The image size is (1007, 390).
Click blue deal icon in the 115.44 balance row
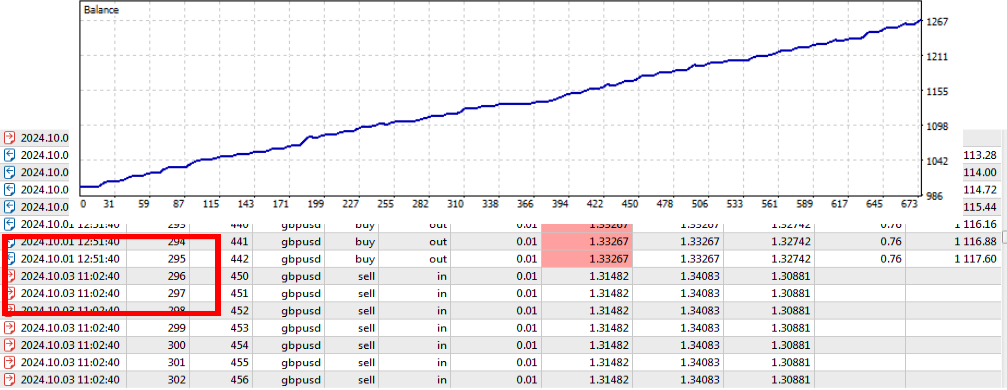(x=10, y=207)
